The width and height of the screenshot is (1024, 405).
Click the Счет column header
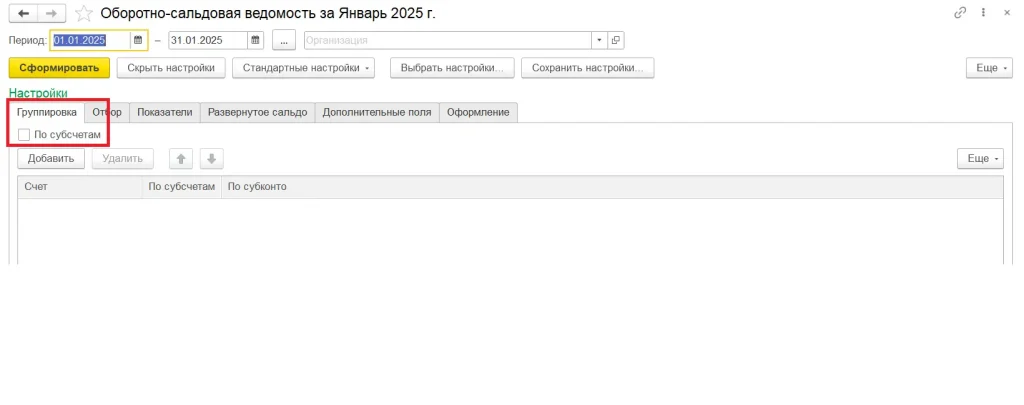[80, 187]
